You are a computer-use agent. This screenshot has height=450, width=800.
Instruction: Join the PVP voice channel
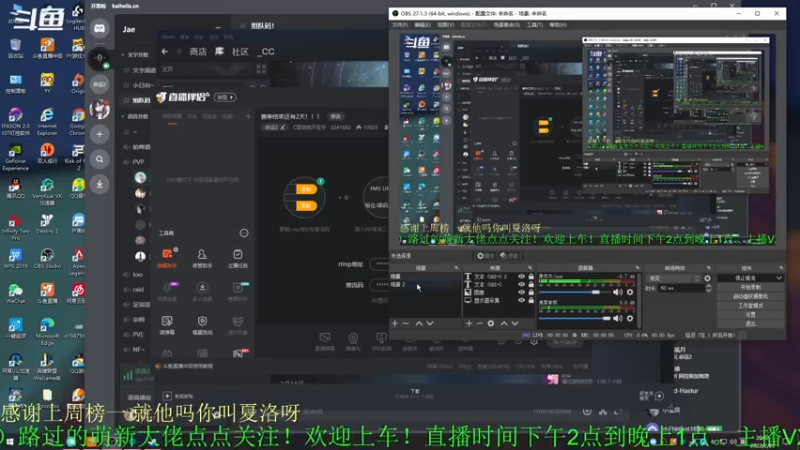click(138, 162)
